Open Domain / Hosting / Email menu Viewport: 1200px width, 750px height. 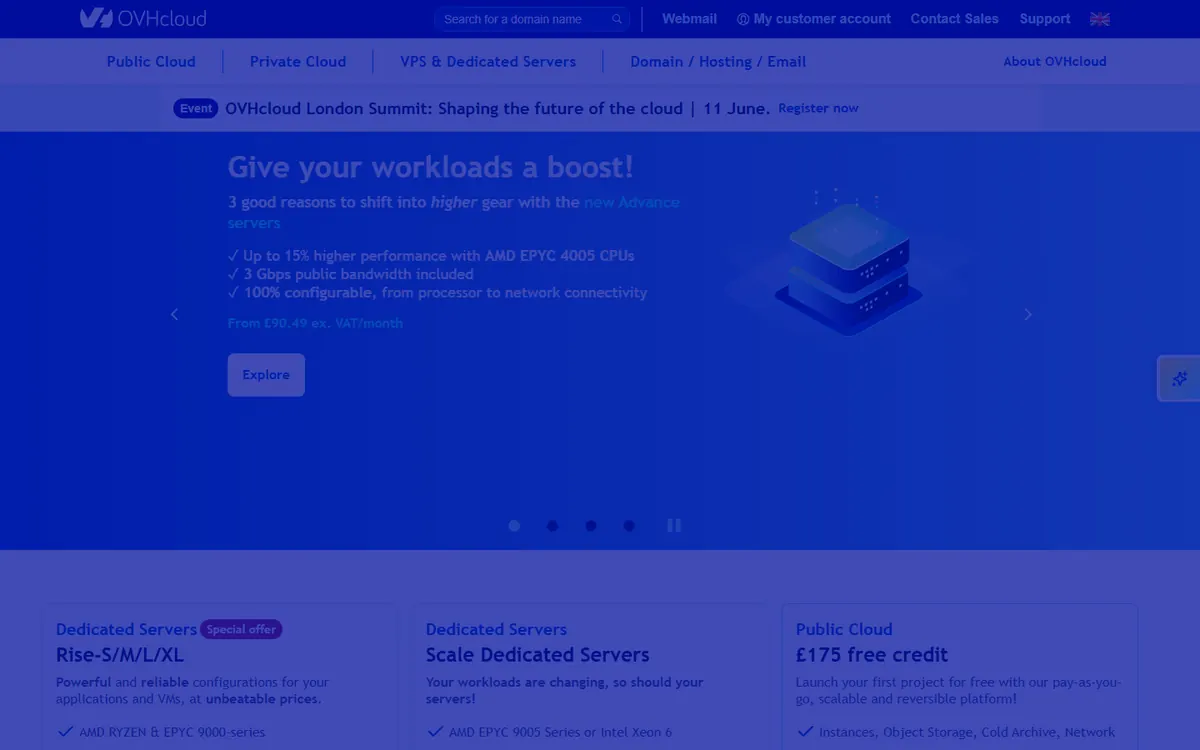(718, 61)
